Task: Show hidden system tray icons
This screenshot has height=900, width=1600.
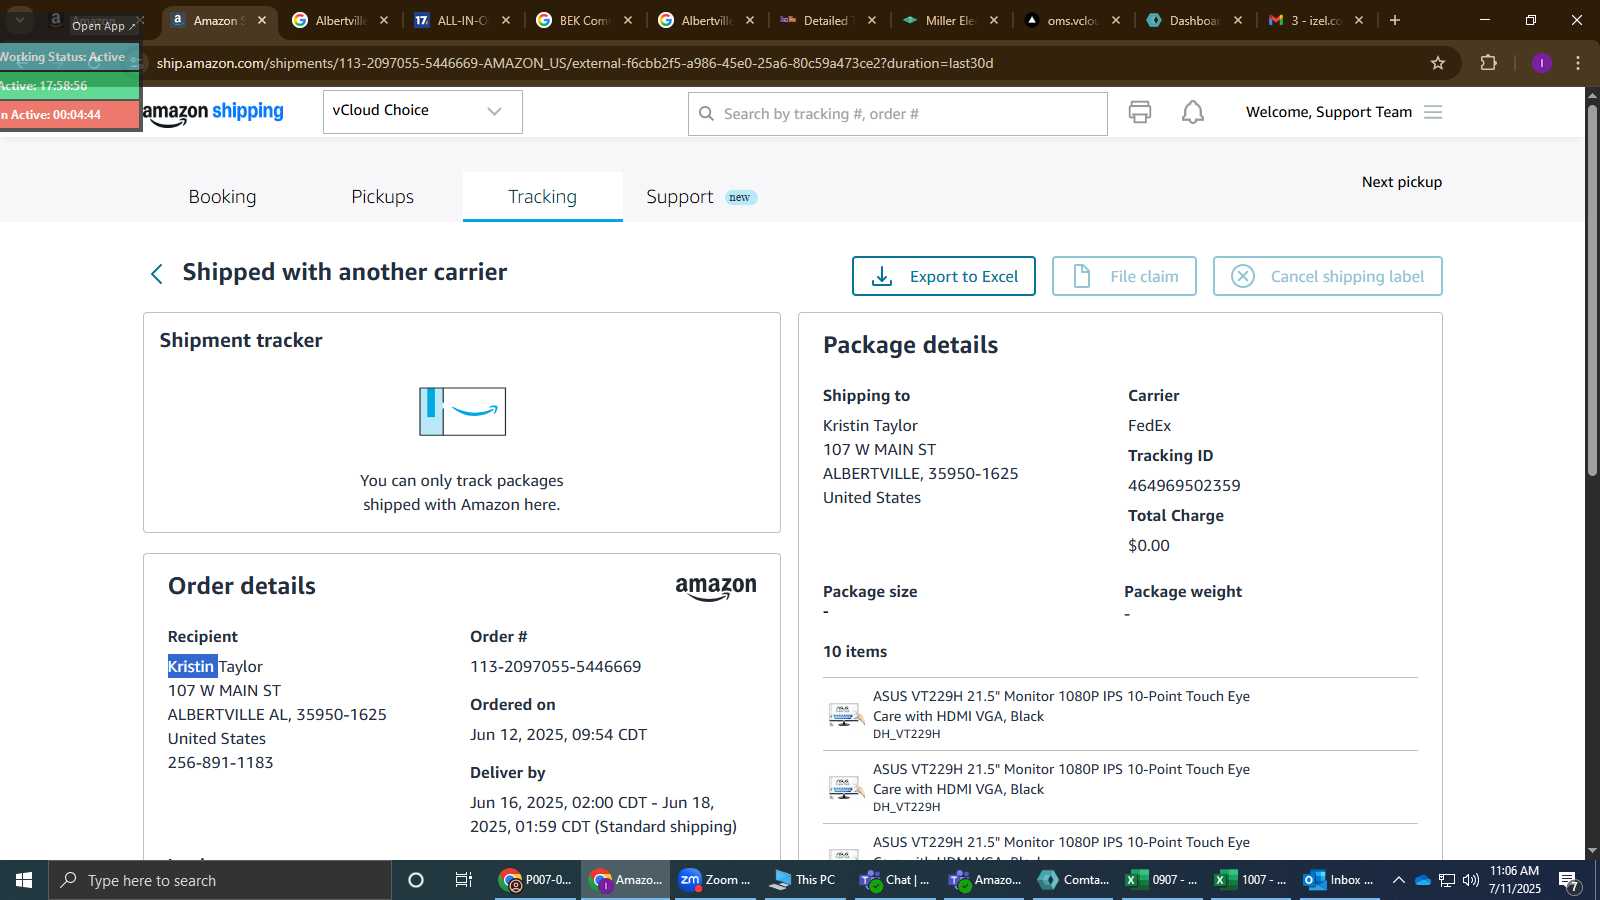Action: [1399, 880]
